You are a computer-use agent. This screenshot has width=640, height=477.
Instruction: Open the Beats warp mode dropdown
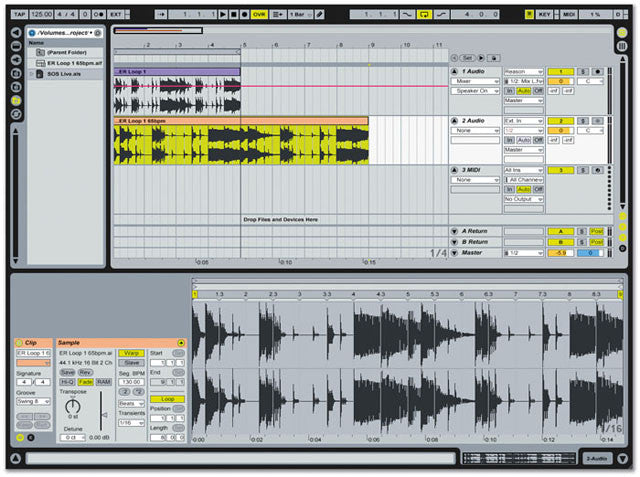[129, 403]
